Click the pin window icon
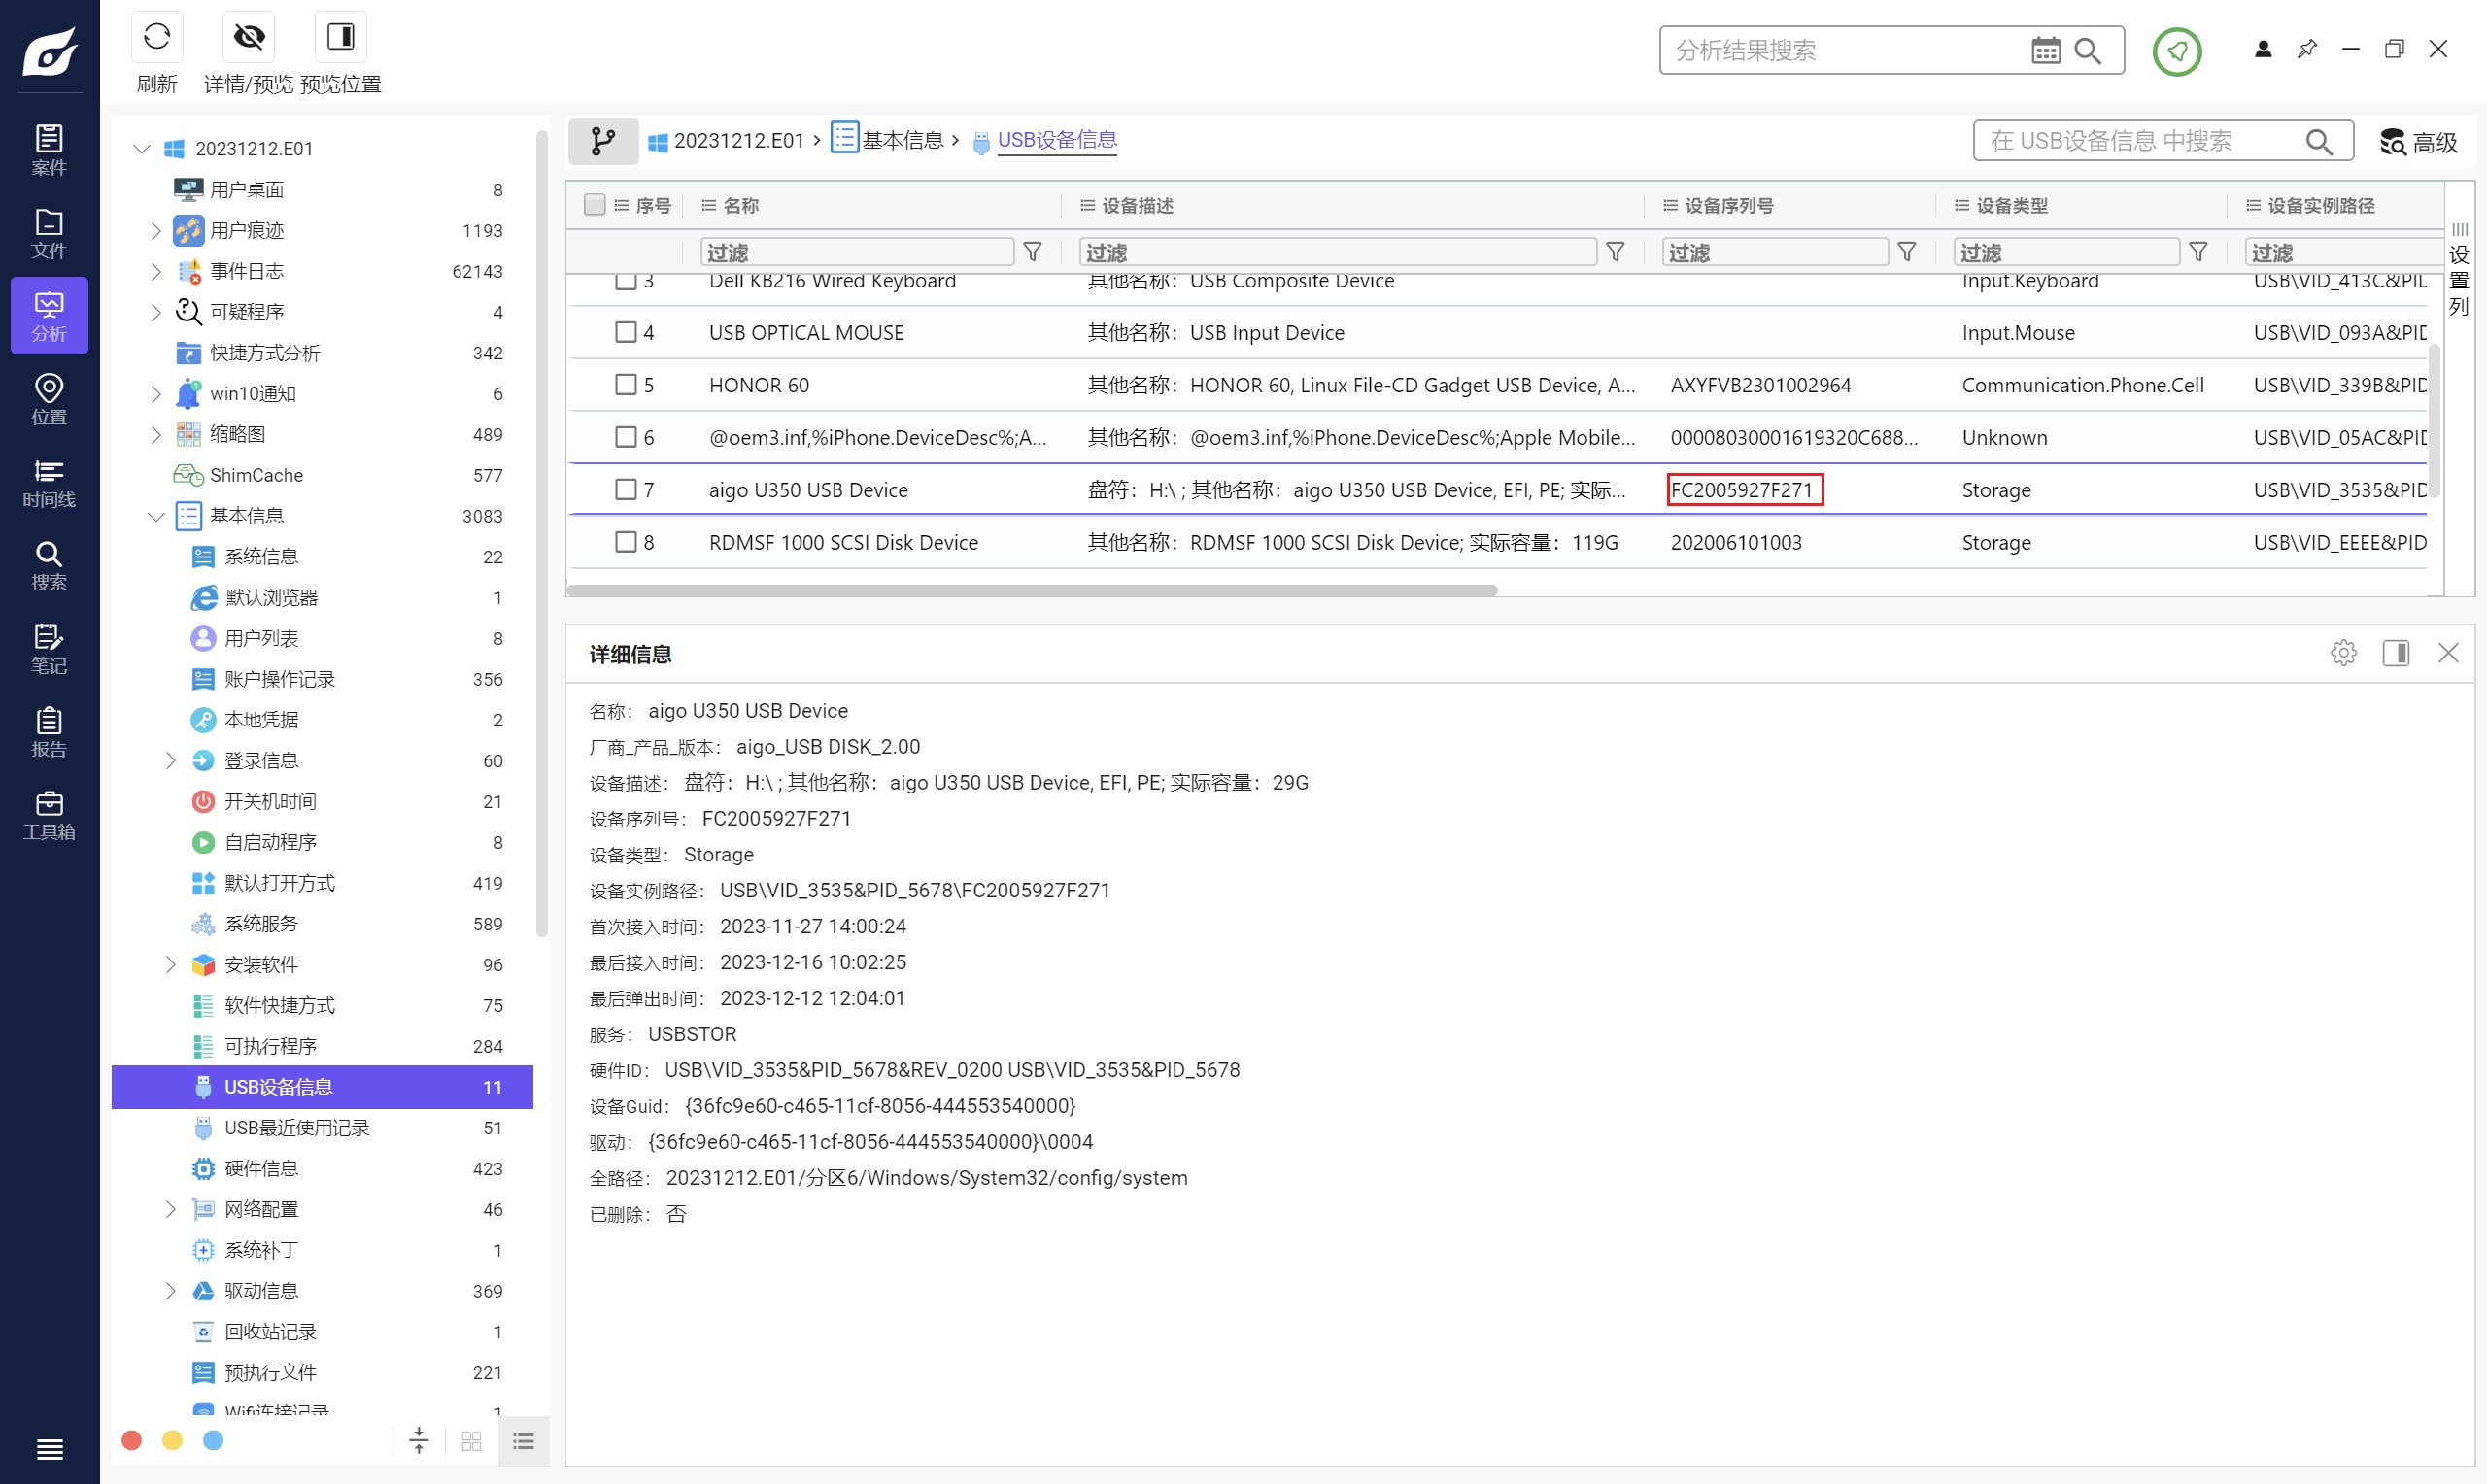This screenshot has width=2487, height=1484. (2307, 49)
